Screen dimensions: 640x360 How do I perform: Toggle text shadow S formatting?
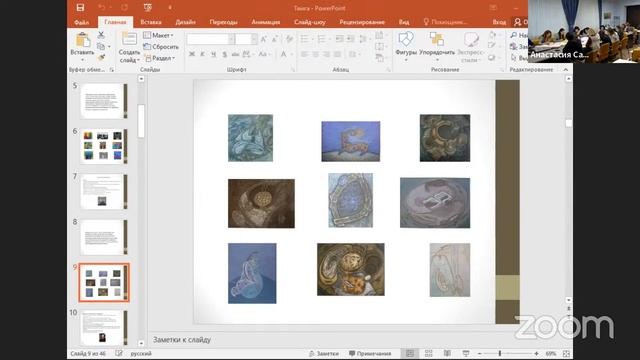[x=224, y=54]
